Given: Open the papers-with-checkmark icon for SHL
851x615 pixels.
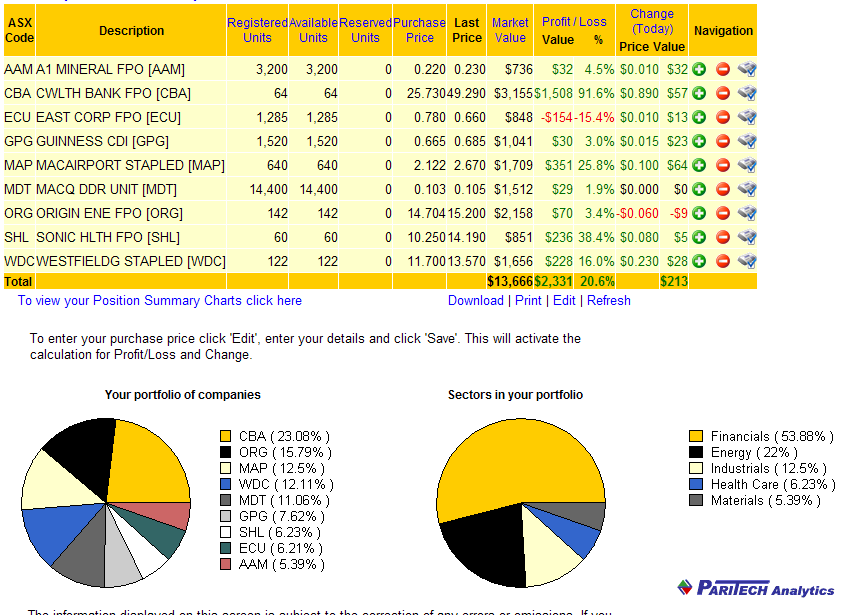Looking at the screenshot, I should coord(747,237).
